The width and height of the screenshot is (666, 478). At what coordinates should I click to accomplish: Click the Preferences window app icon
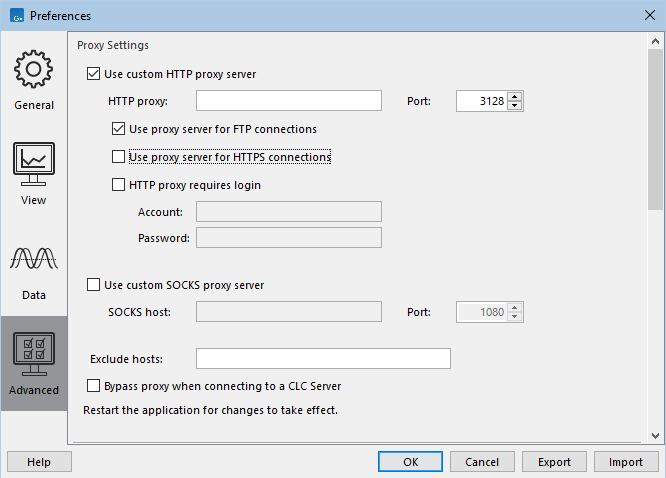[x=16, y=15]
